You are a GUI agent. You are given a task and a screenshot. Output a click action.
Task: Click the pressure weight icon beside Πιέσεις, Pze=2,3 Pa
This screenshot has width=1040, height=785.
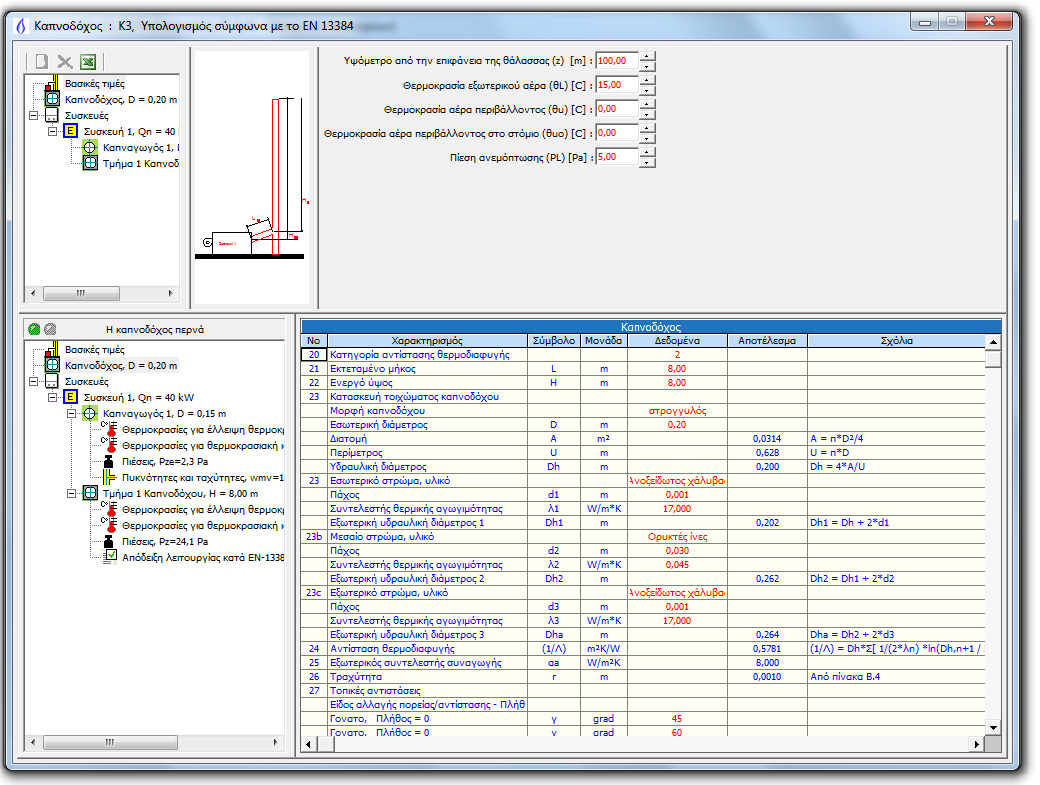(108, 461)
